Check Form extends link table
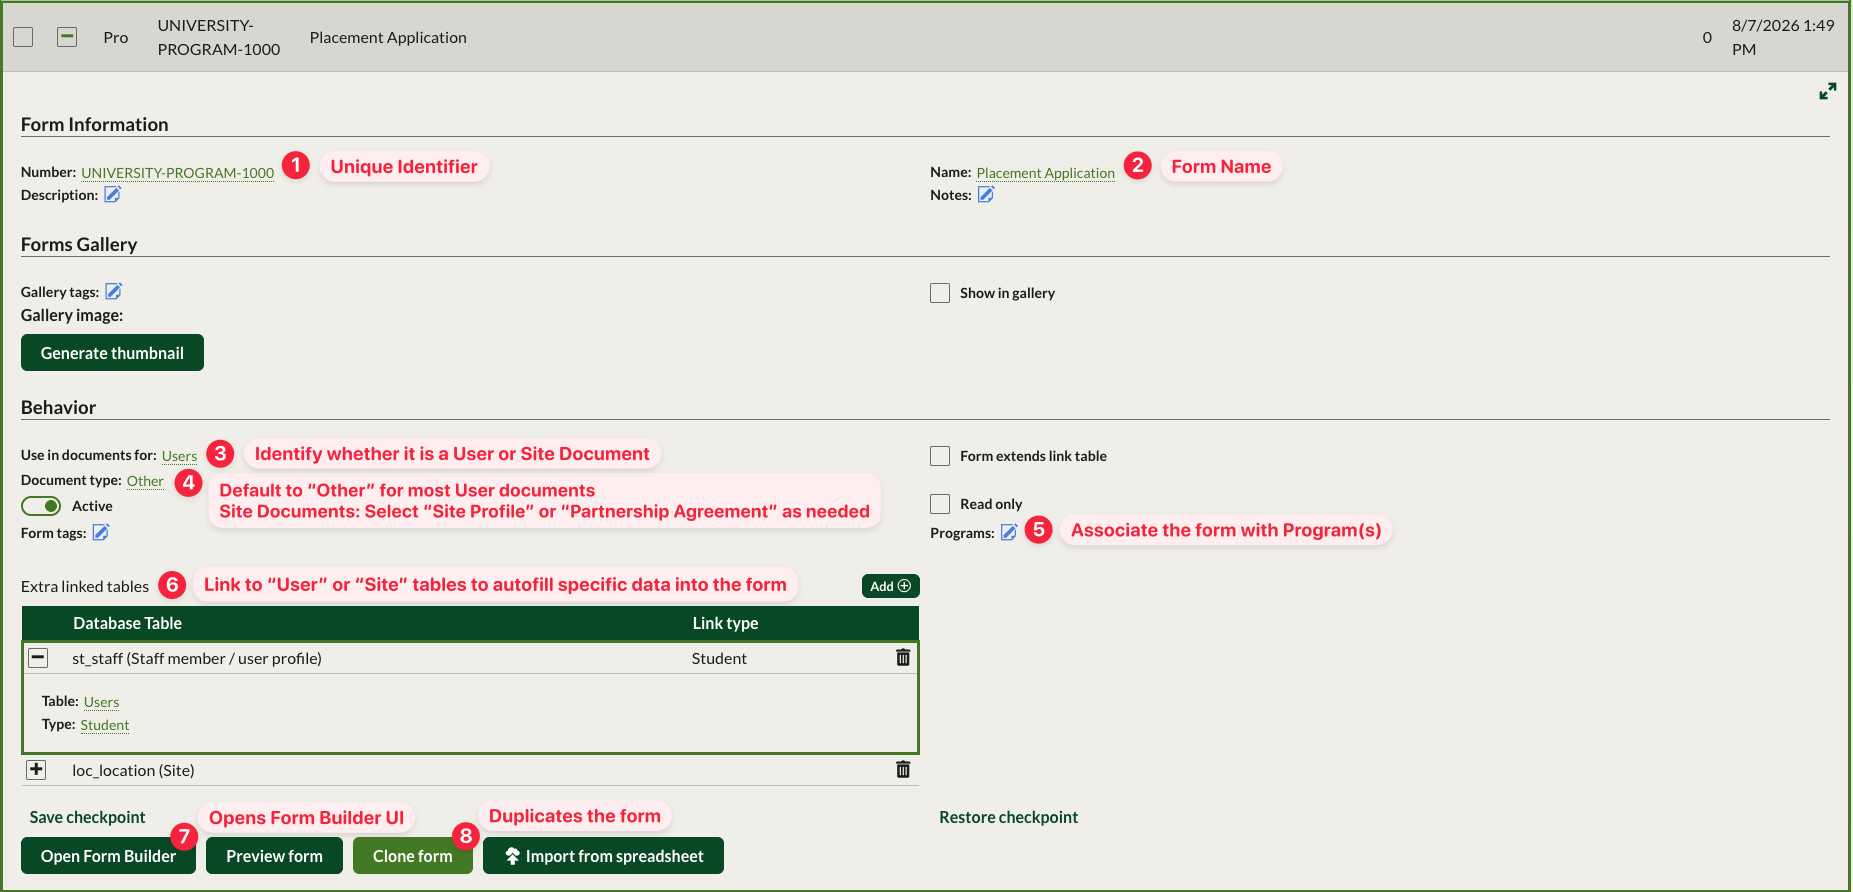The height and width of the screenshot is (892, 1853). coord(940,456)
